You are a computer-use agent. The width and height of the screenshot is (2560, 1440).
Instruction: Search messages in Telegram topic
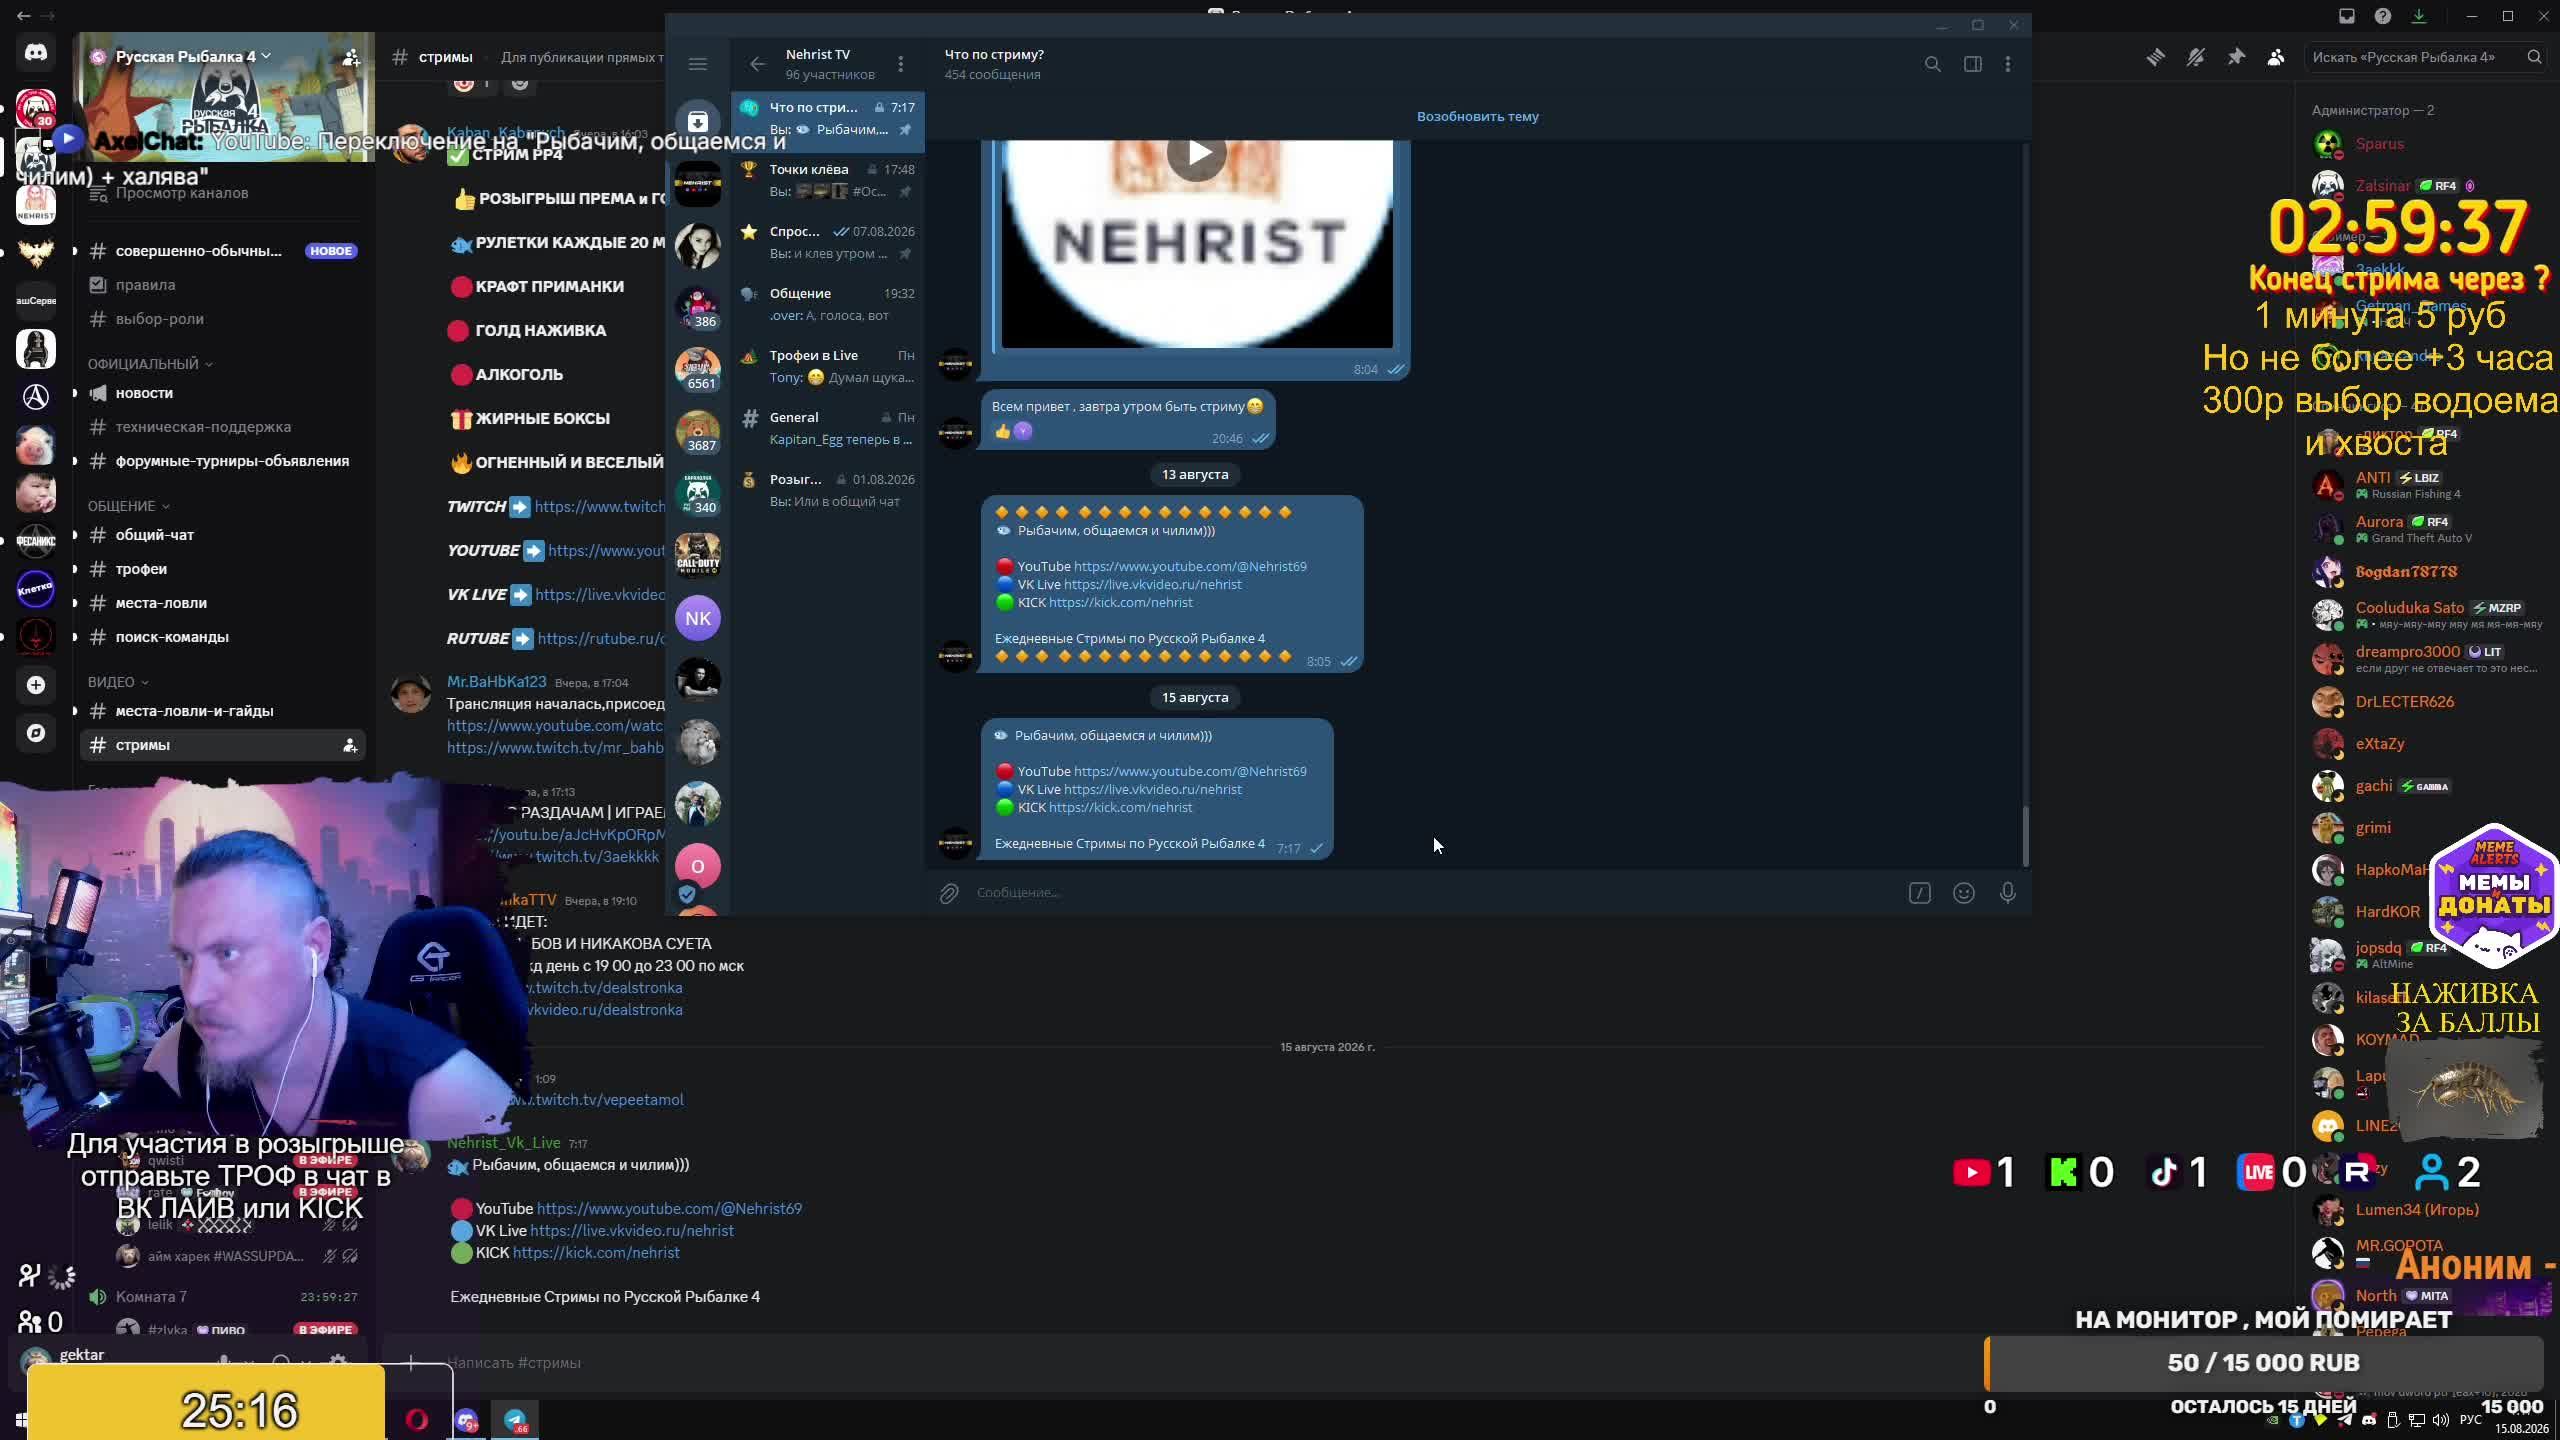(x=1932, y=64)
